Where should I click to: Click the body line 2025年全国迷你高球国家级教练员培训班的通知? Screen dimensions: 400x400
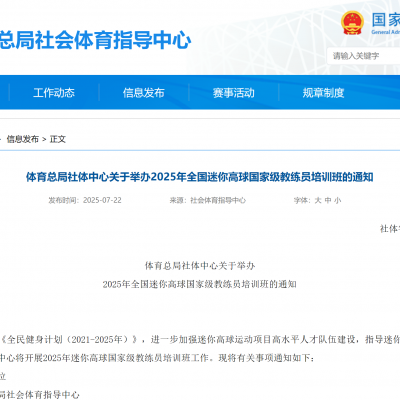[200, 284]
